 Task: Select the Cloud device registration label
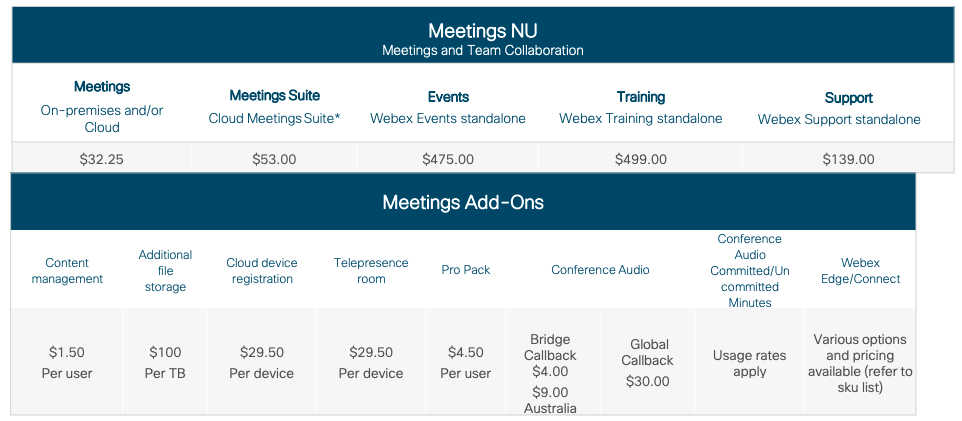pos(262,271)
